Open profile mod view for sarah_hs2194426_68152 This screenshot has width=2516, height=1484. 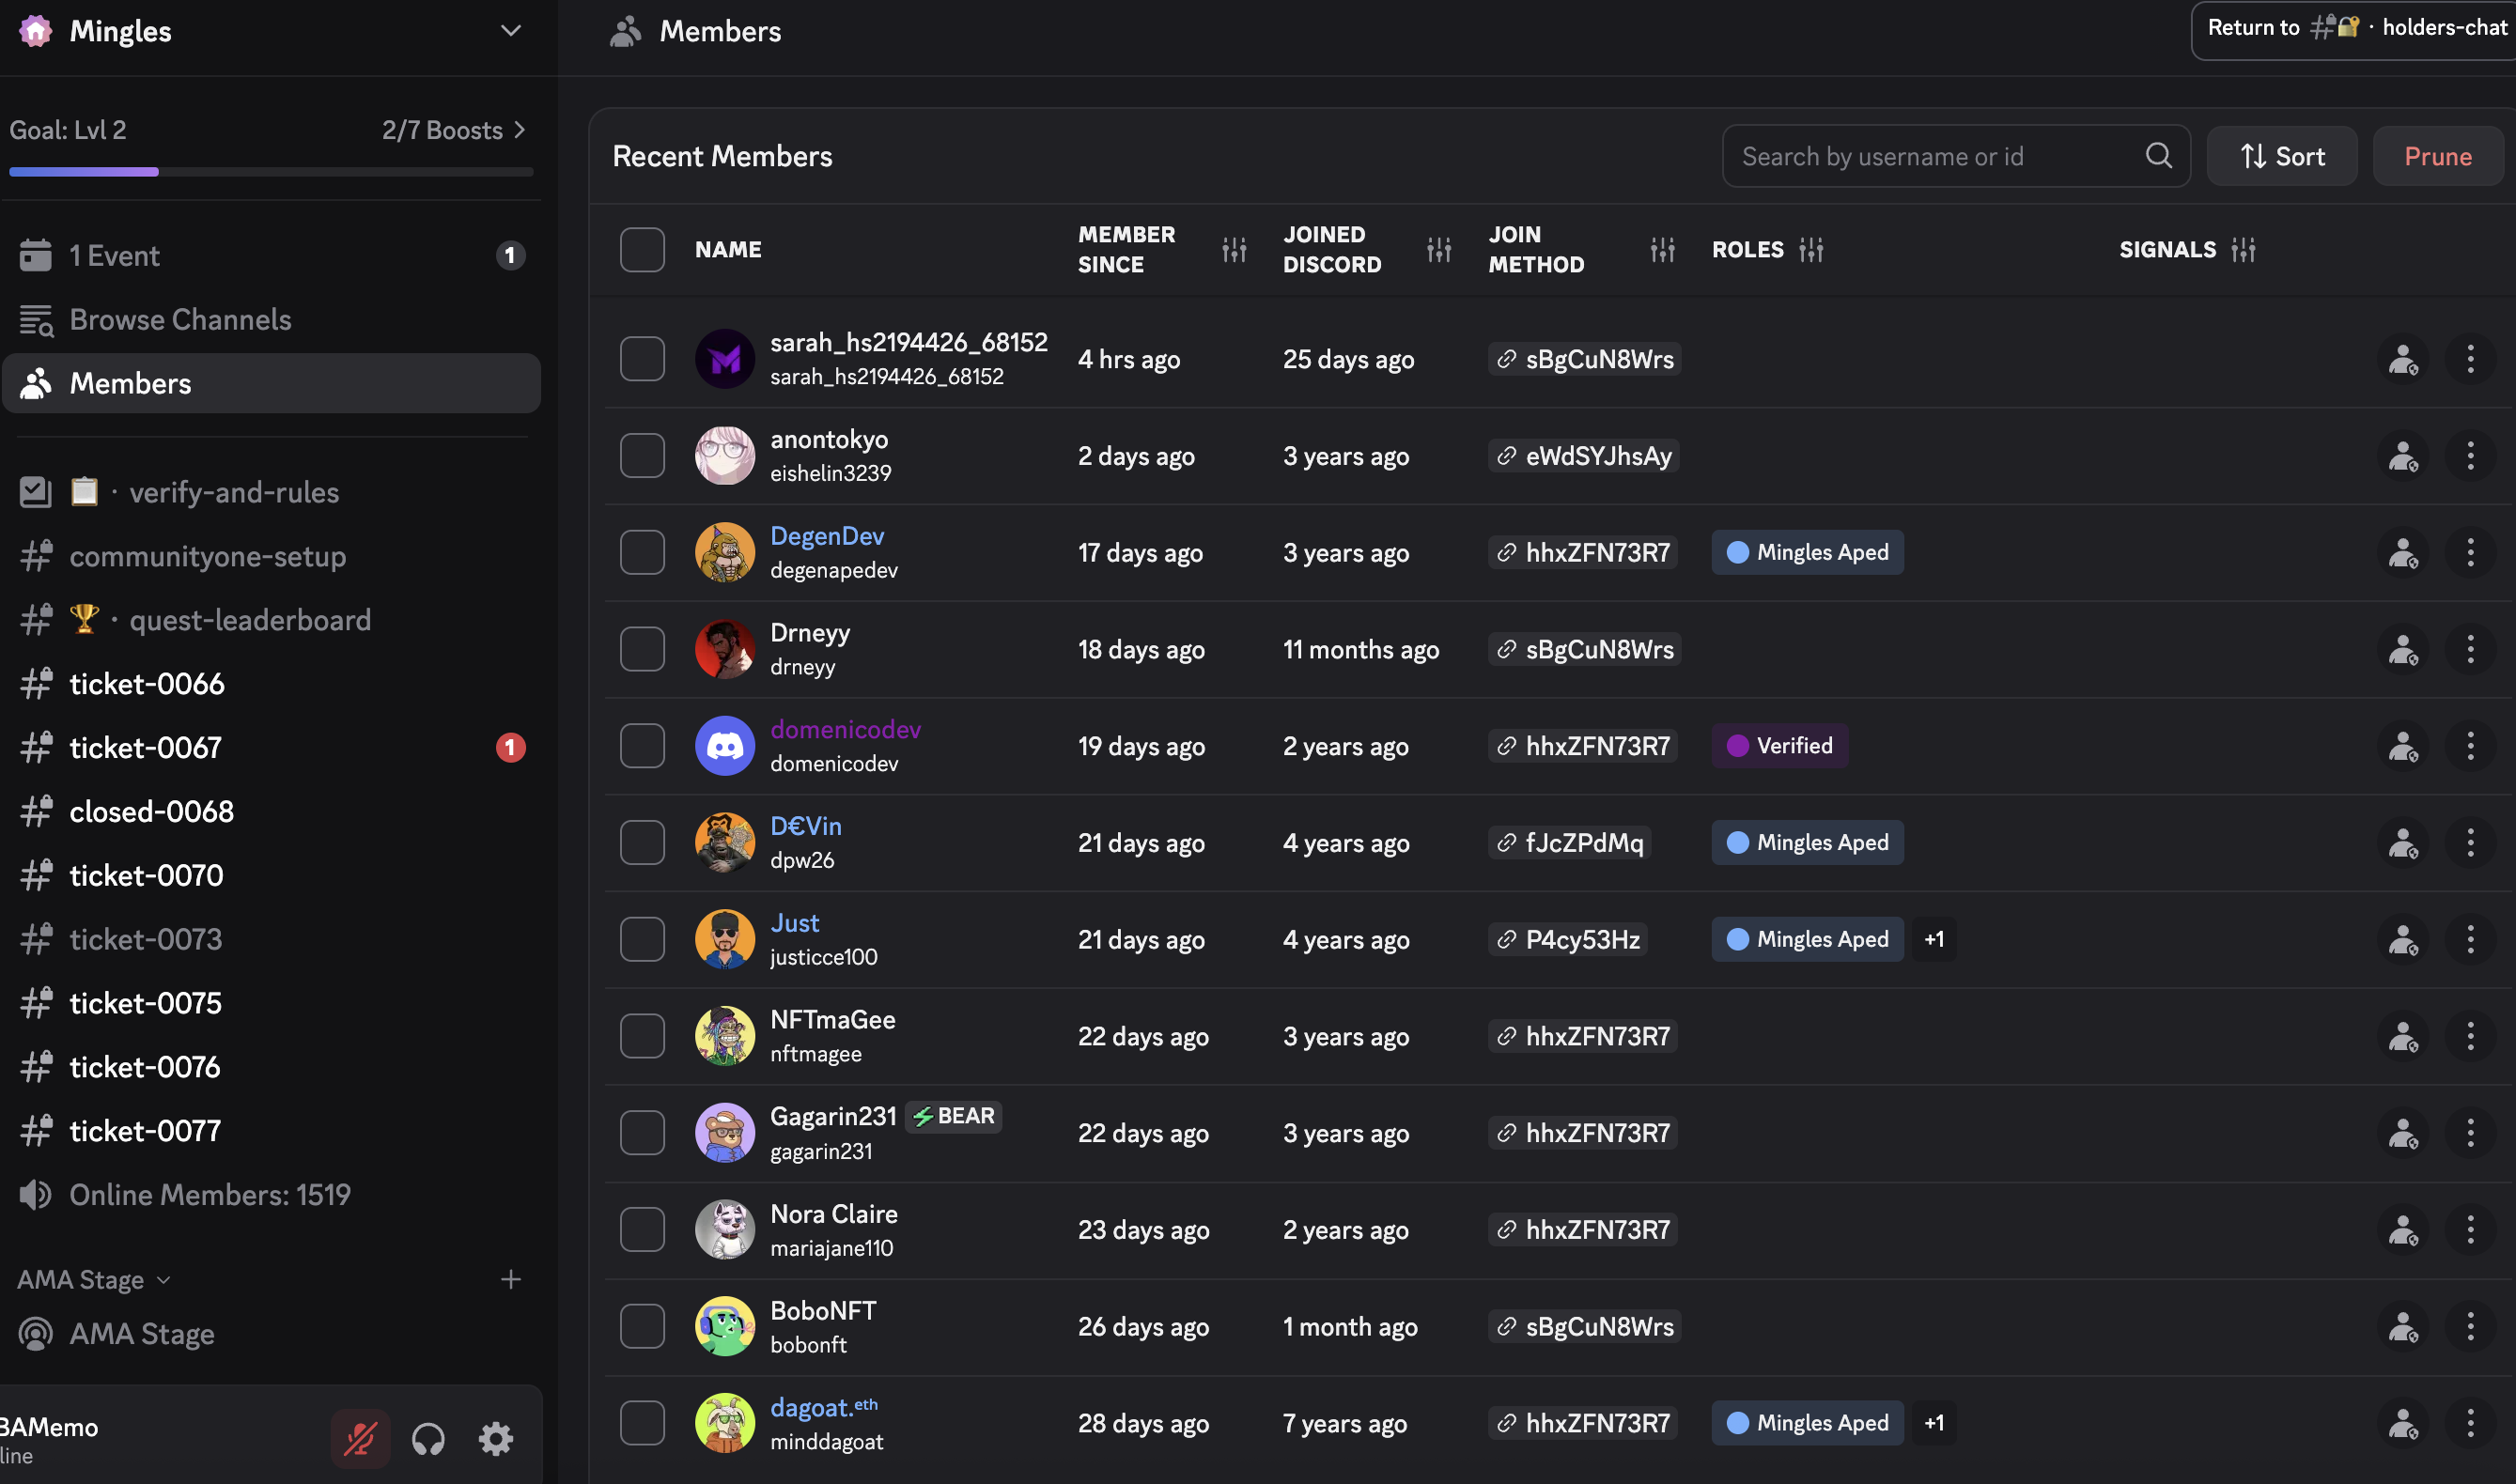coord(2402,359)
